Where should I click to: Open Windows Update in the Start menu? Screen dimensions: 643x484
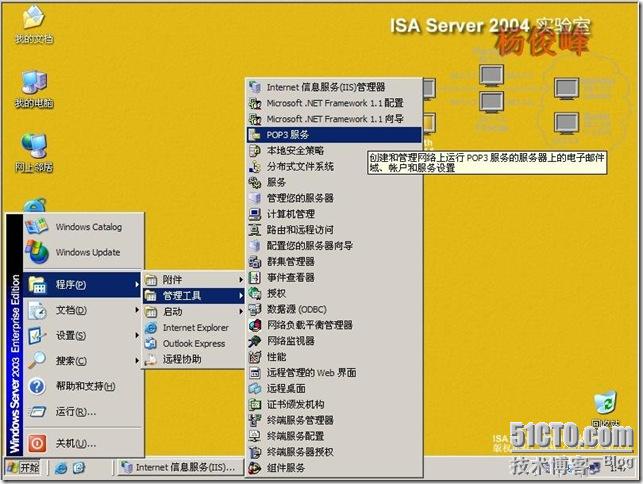83,252
